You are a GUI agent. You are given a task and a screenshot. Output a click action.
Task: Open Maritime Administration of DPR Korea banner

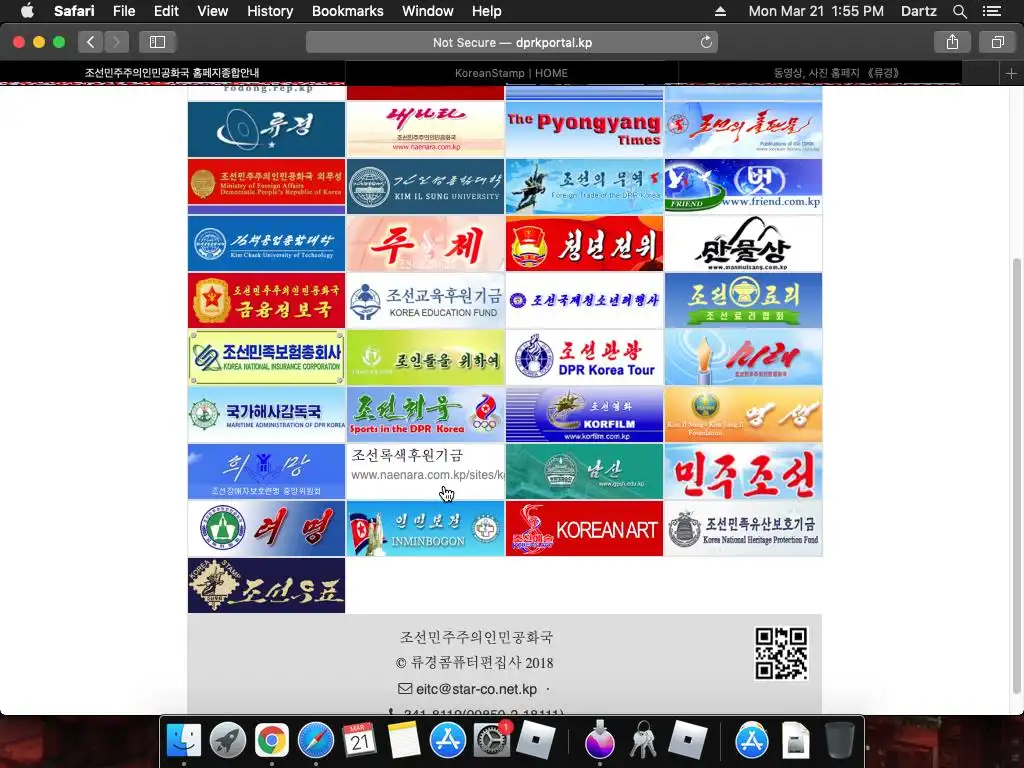pyautogui.click(x=266, y=414)
